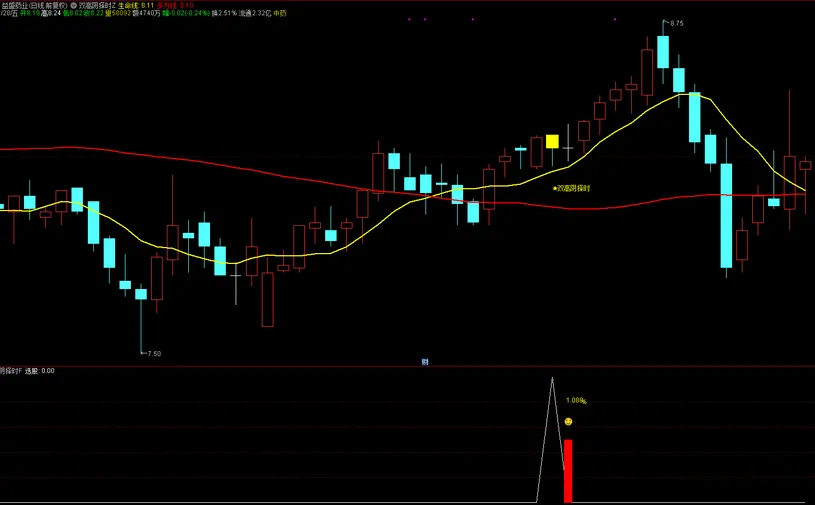
Task: Click the 中药 sector tag in header
Action: pos(280,14)
